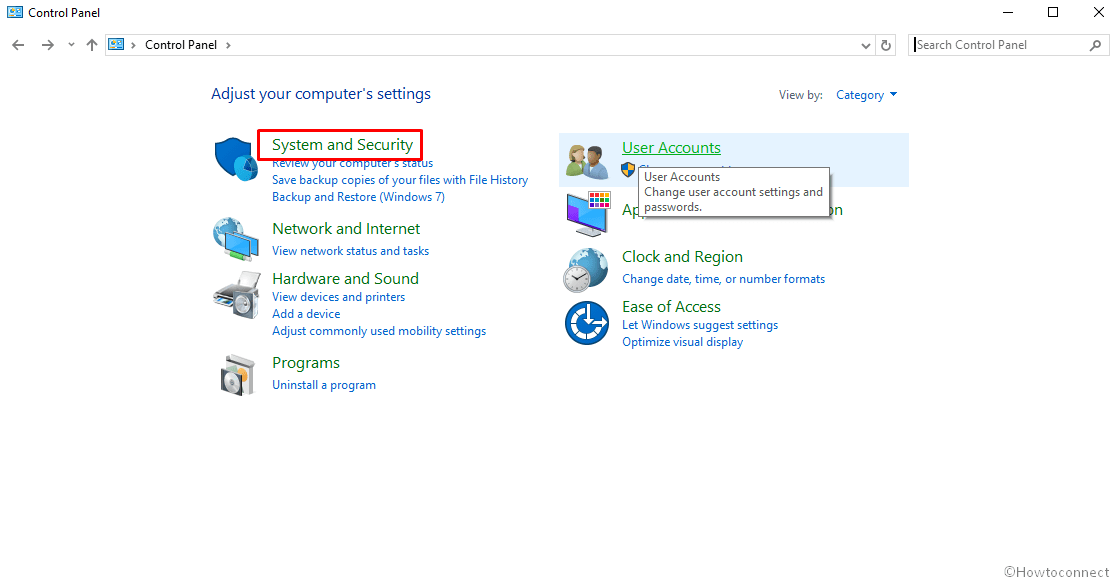
Task: Open System and Security shield icon
Action: (x=236, y=159)
